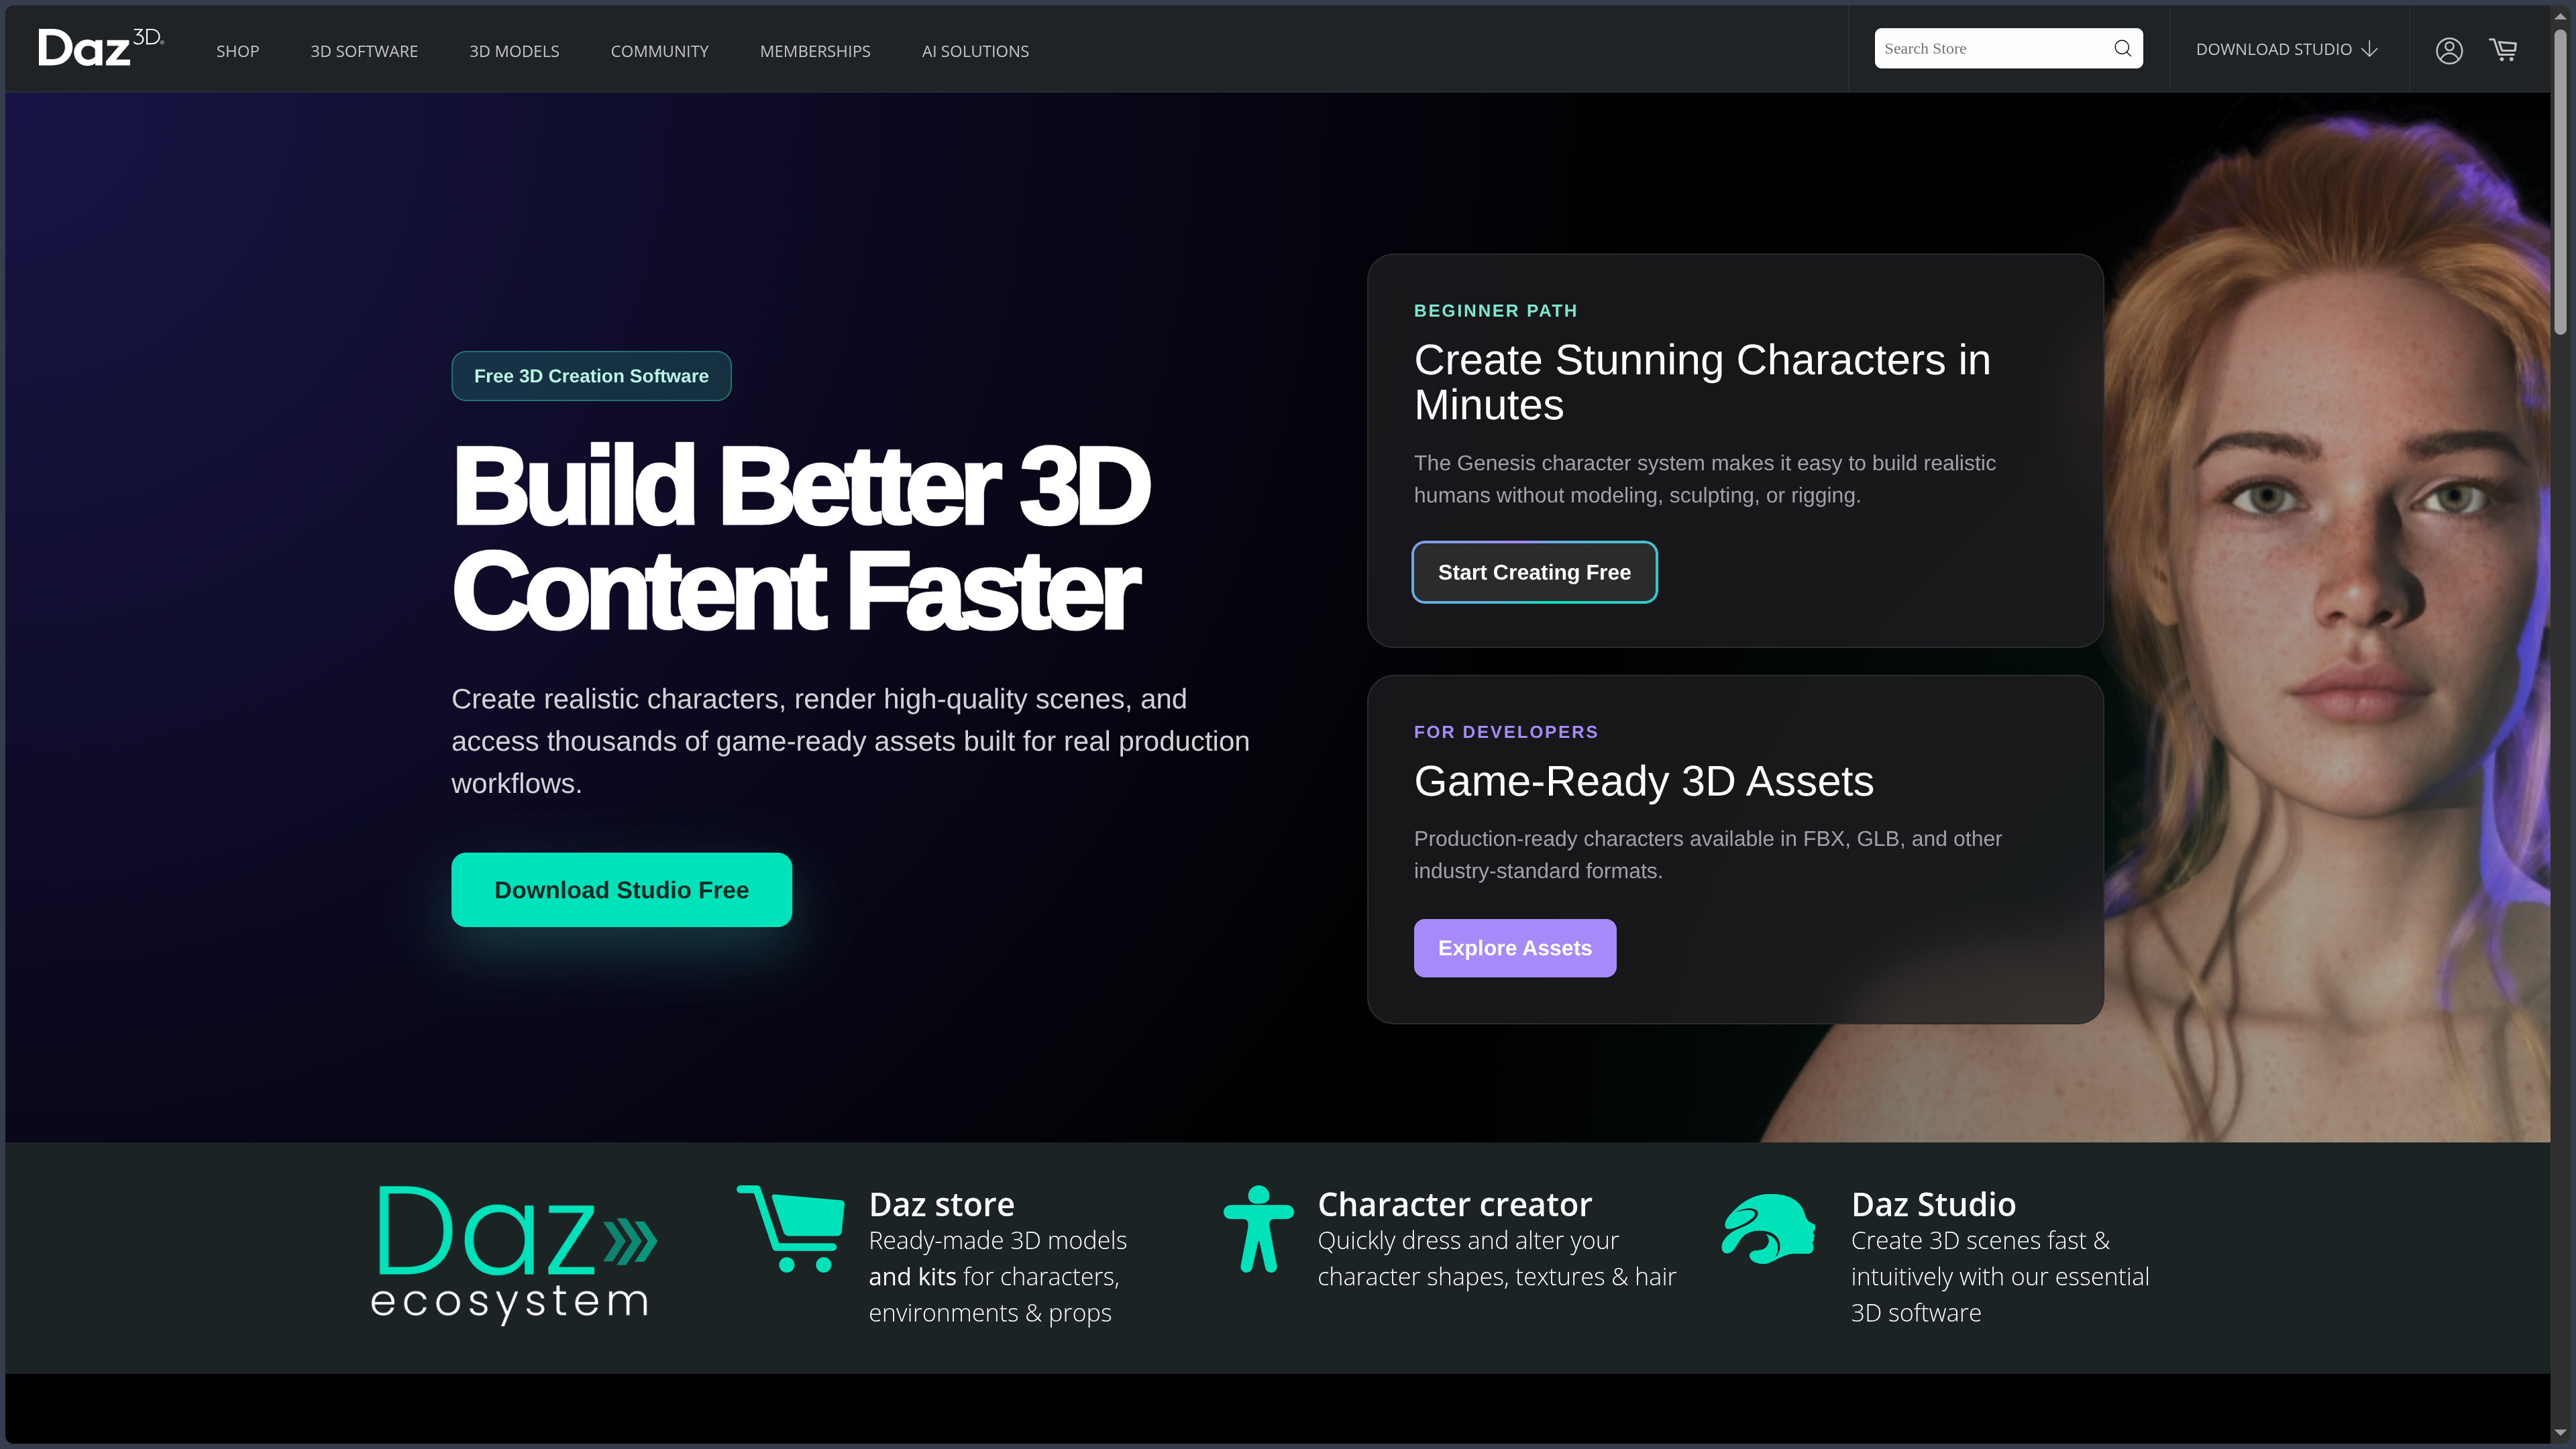Click 'Create Stunning Characters in Minutes' heading
Screen dimensions: 2576x1449
(1702, 382)
